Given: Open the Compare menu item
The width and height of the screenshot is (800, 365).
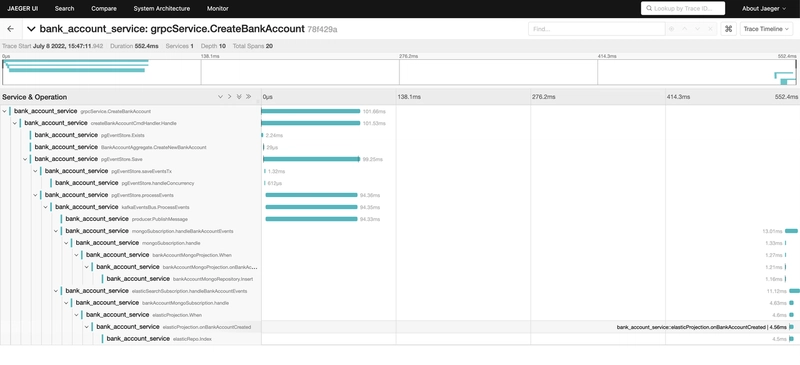Looking at the screenshot, I should pyautogui.click(x=104, y=9).
